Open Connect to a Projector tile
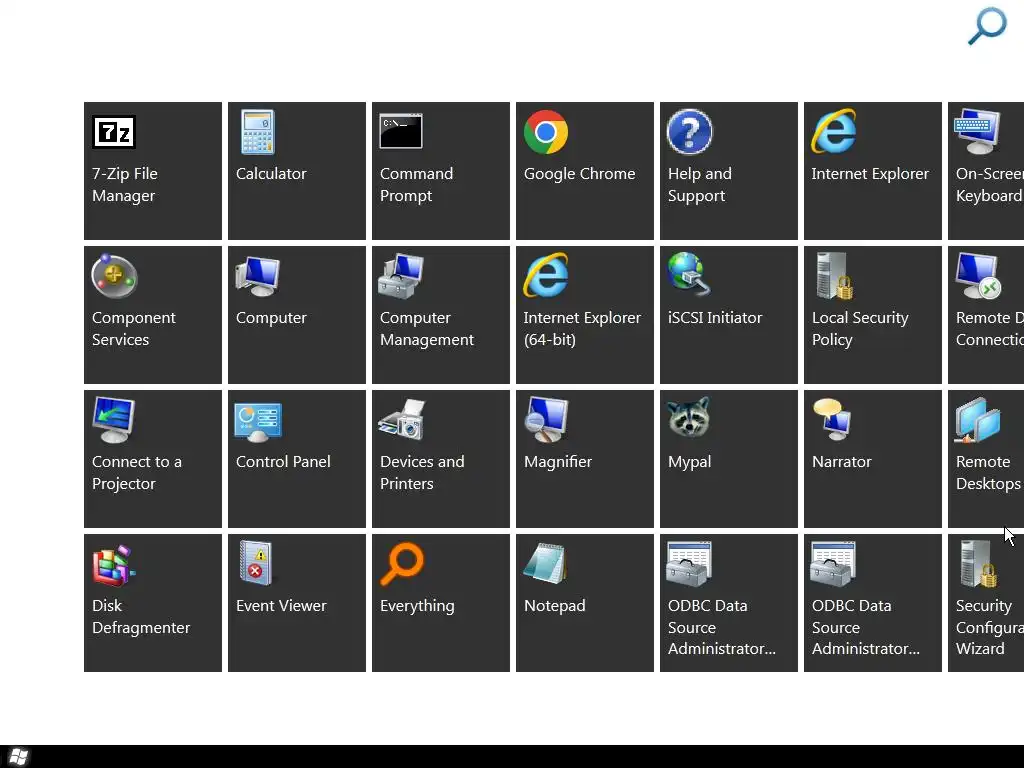1024x768 pixels. coord(153,458)
